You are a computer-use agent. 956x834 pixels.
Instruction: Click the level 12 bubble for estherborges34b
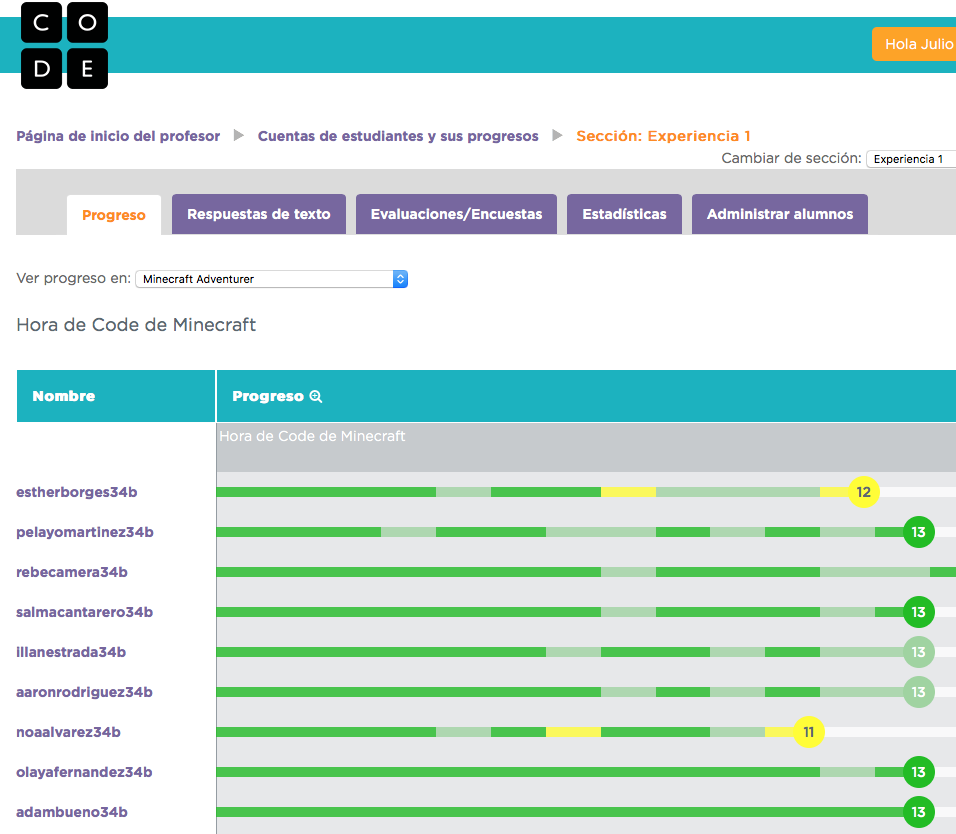coord(863,492)
